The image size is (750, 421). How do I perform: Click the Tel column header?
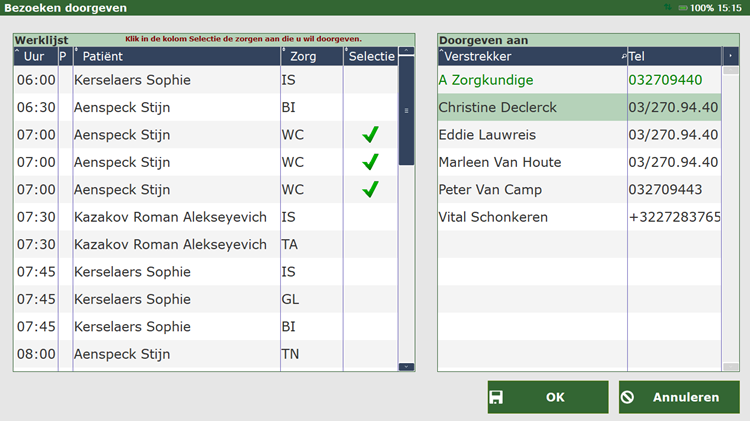(x=675, y=57)
